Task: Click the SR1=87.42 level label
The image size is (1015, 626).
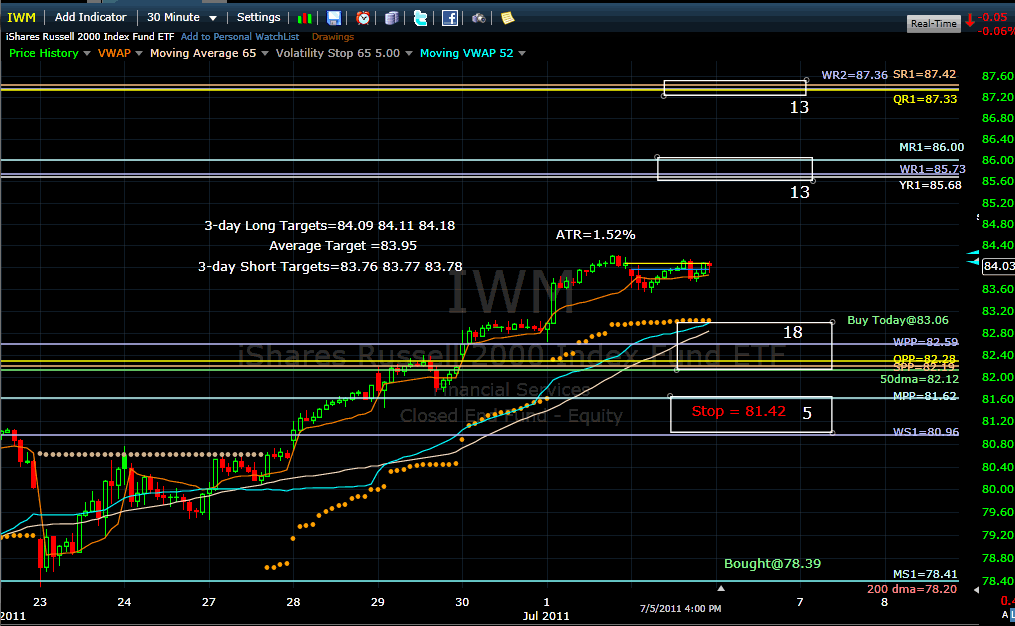Action: coord(924,74)
